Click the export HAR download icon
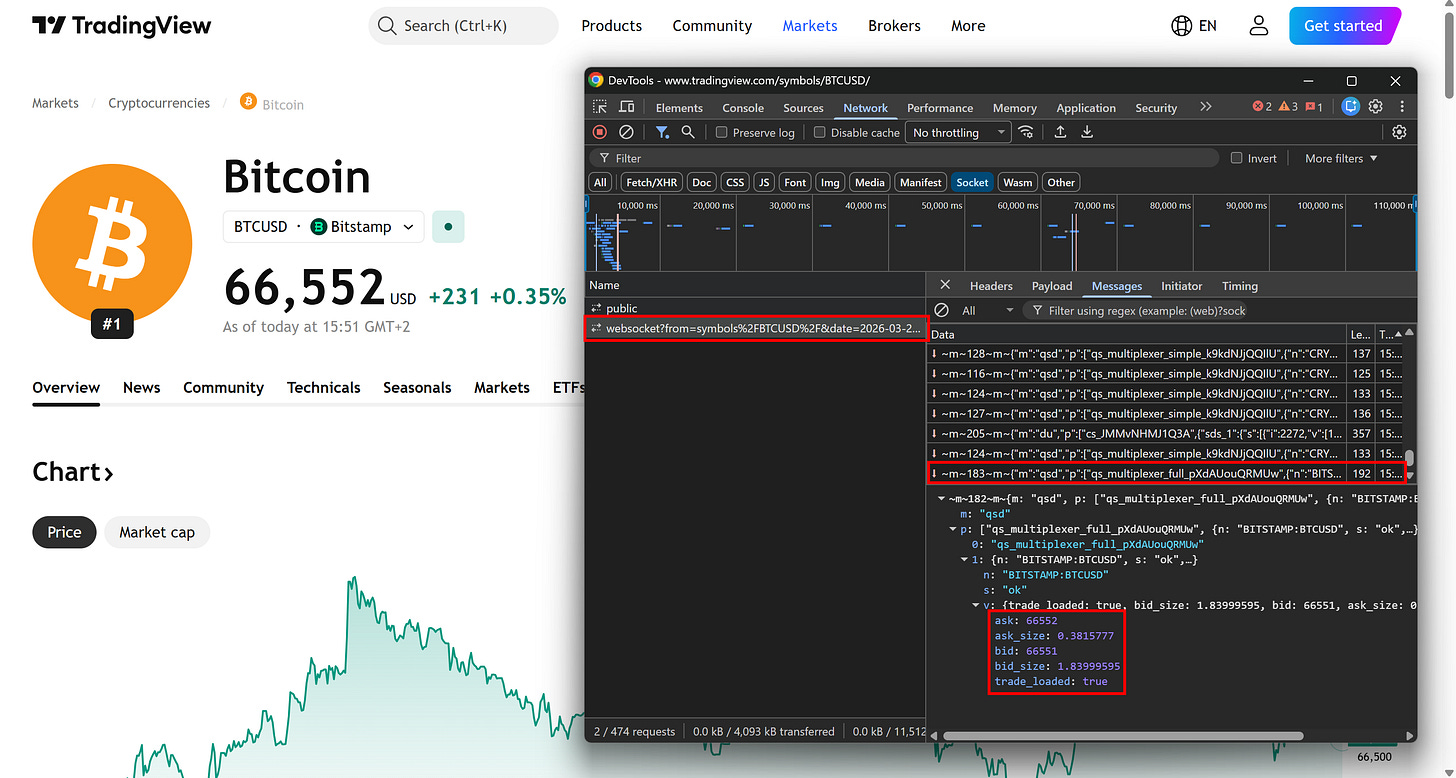The width and height of the screenshot is (1456, 778). (x=1087, y=132)
